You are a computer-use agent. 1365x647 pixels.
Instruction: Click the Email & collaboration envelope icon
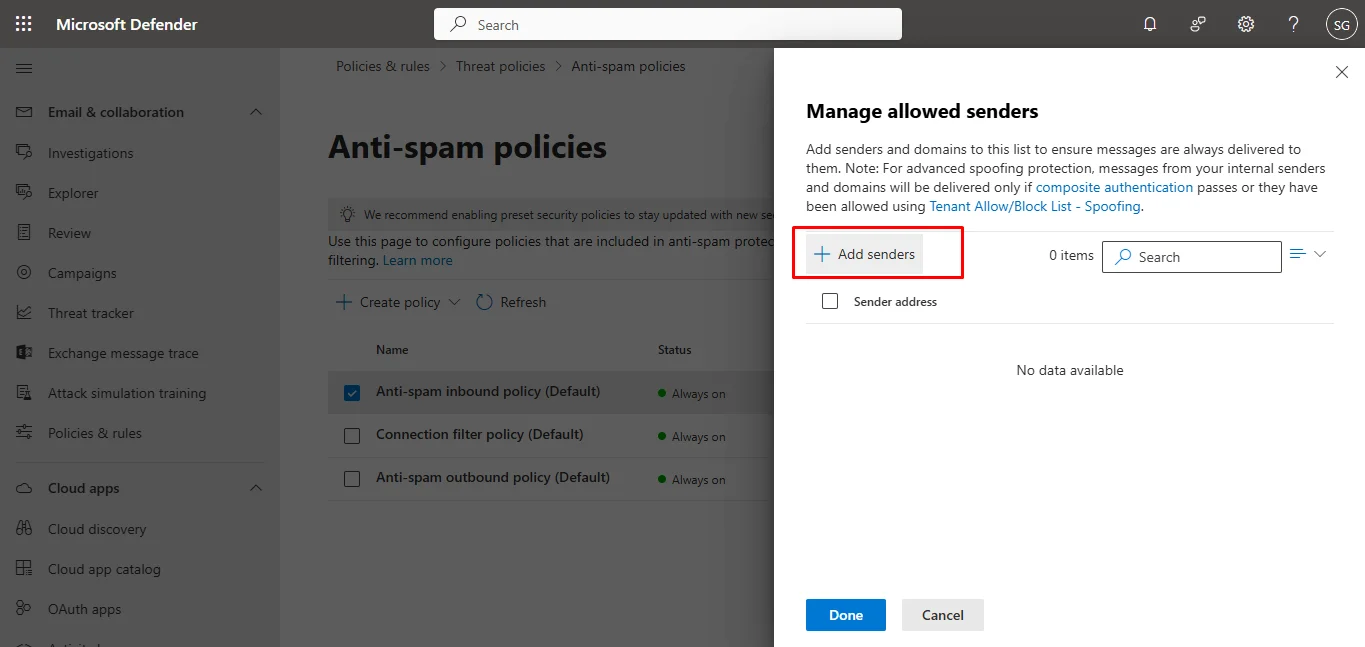click(26, 112)
